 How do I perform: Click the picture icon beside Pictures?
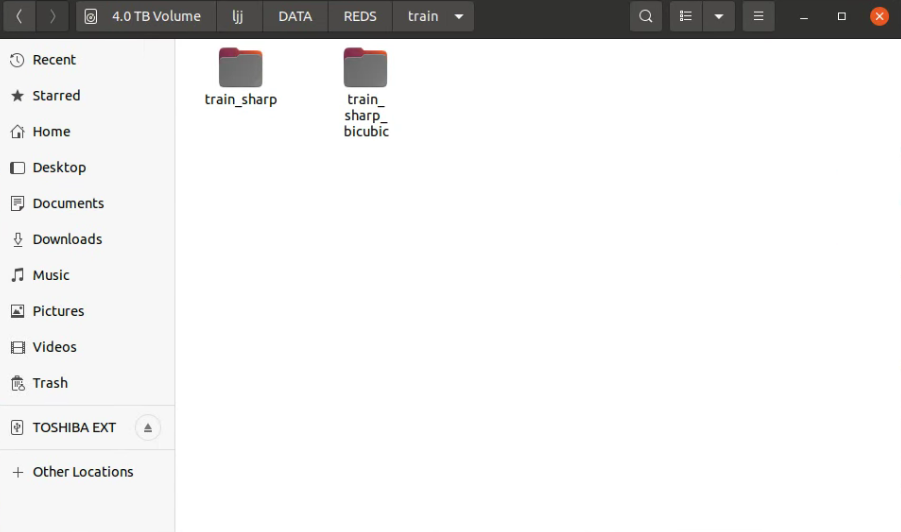17,311
